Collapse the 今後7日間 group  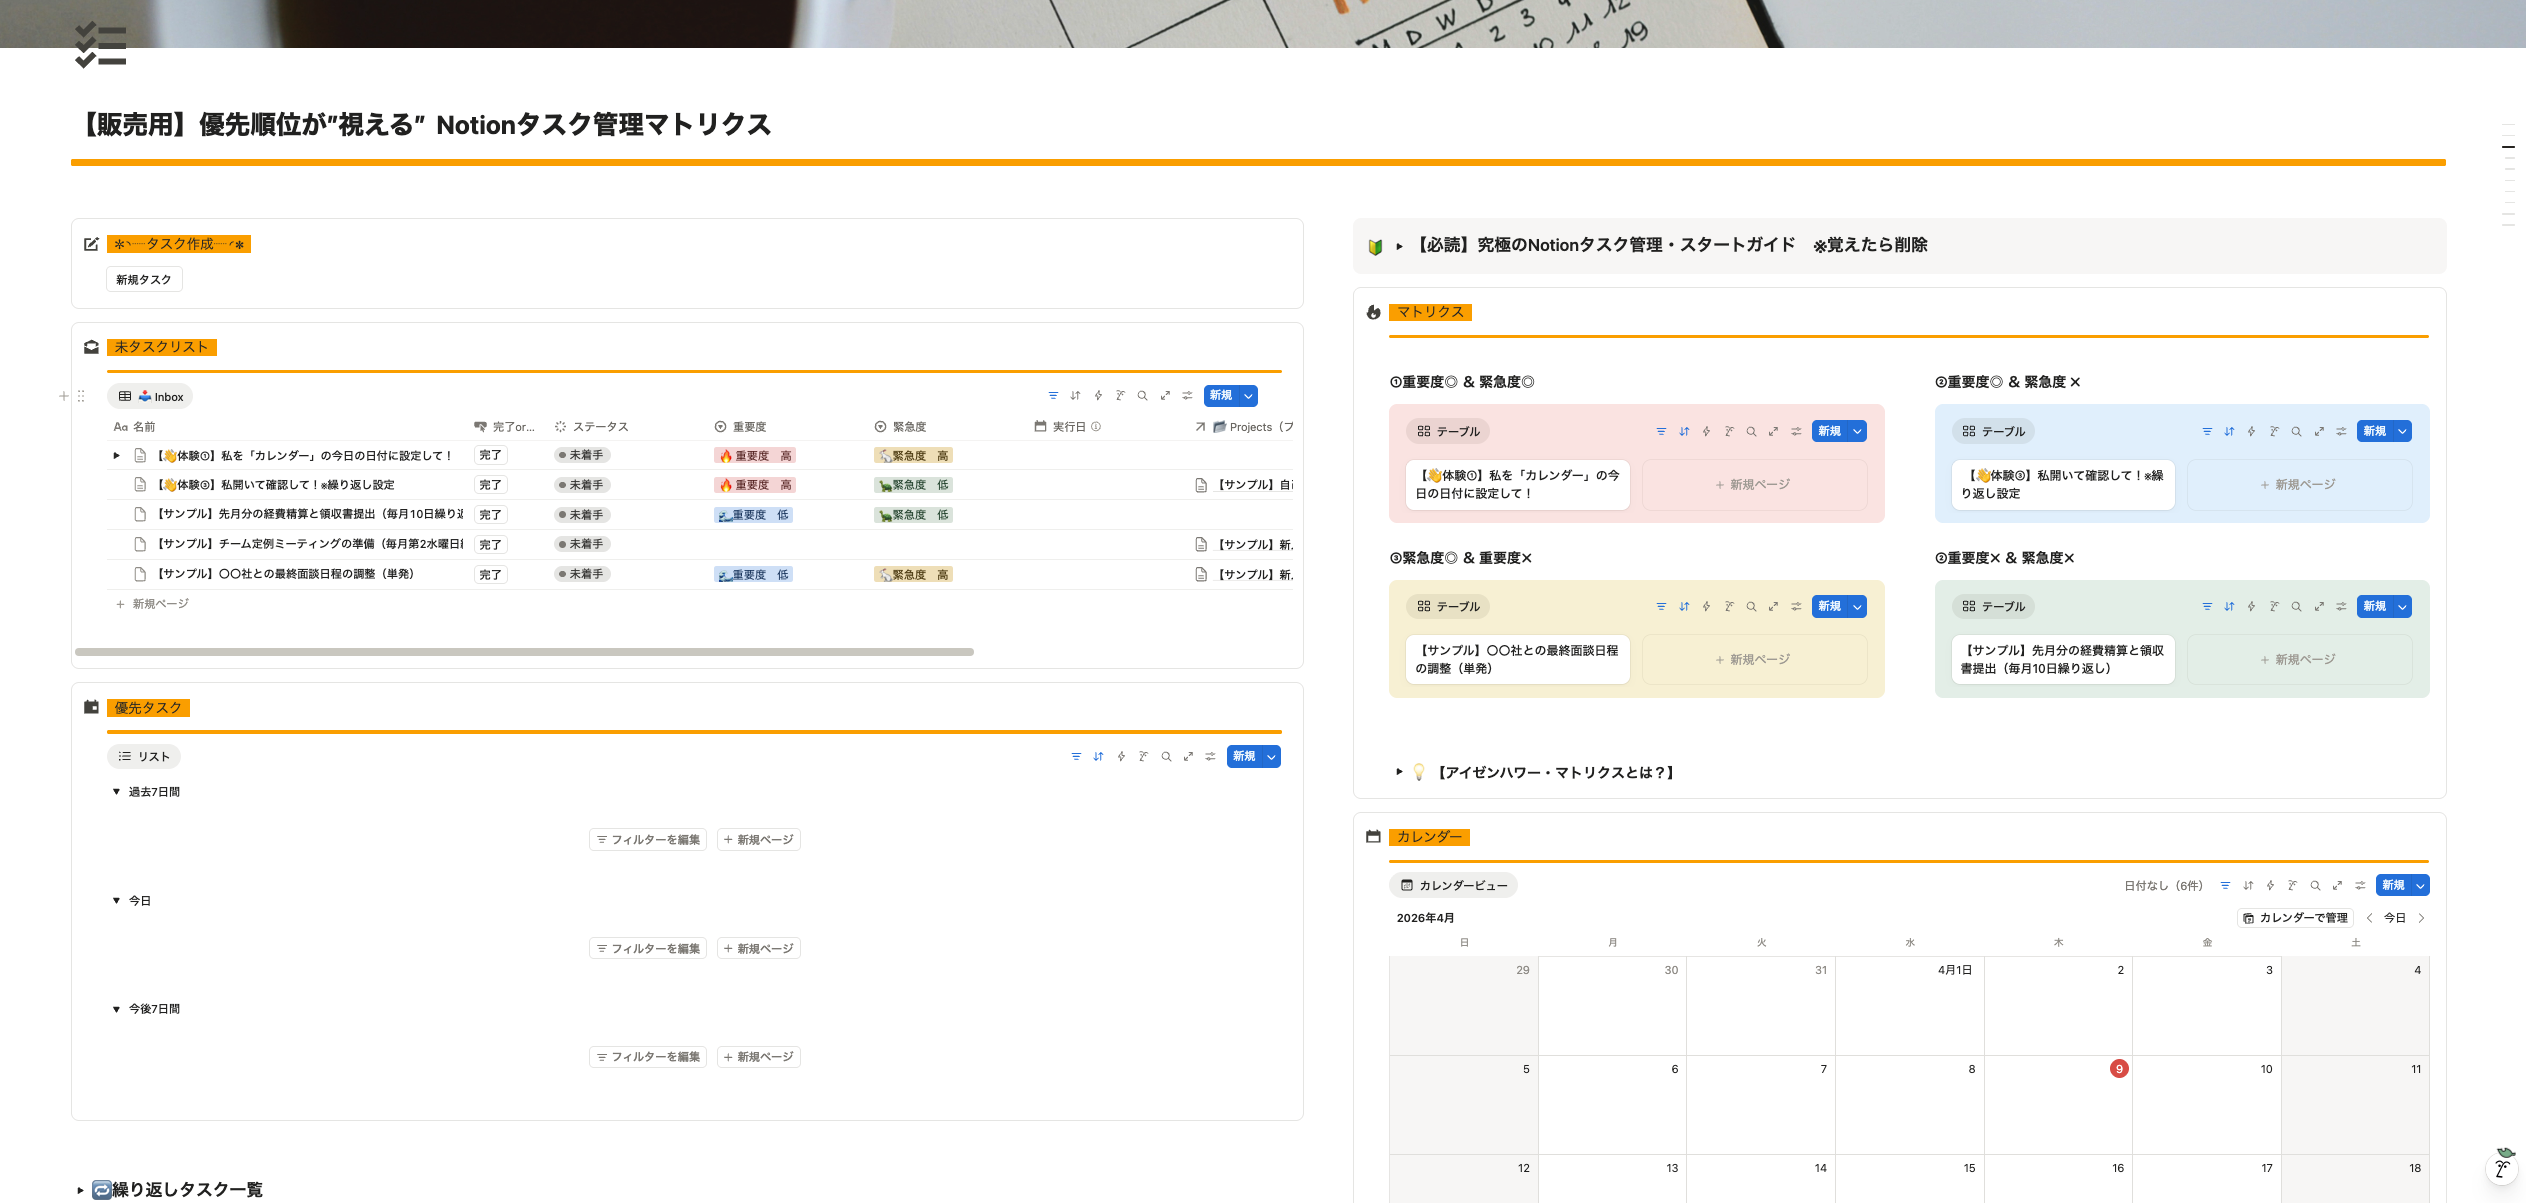(116, 1010)
